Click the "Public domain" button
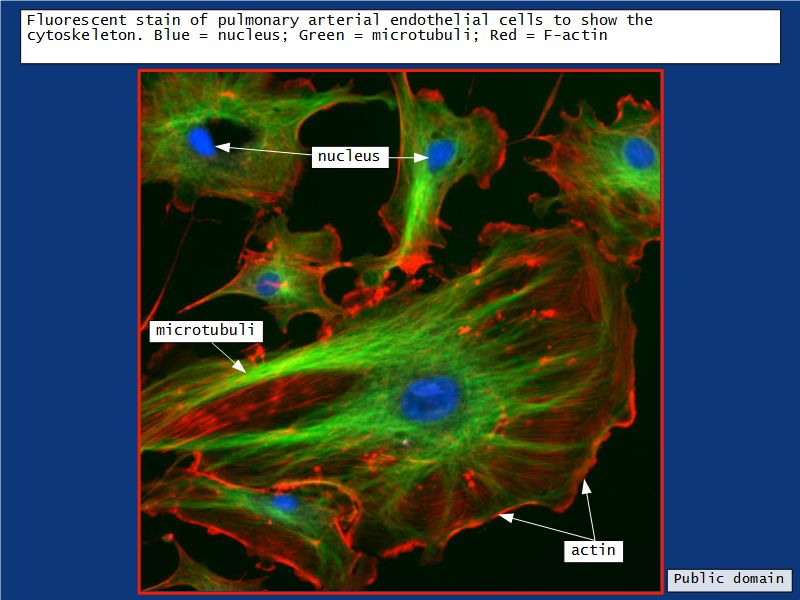The width and height of the screenshot is (800, 600). [x=729, y=580]
